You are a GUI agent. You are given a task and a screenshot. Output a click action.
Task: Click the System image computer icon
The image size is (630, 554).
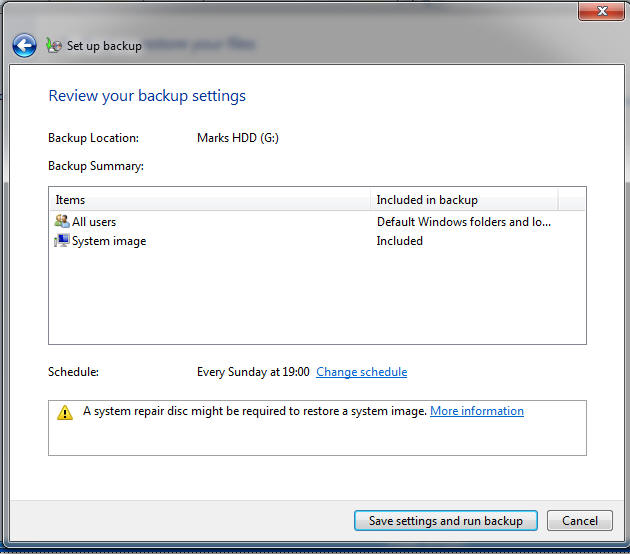coord(62,241)
